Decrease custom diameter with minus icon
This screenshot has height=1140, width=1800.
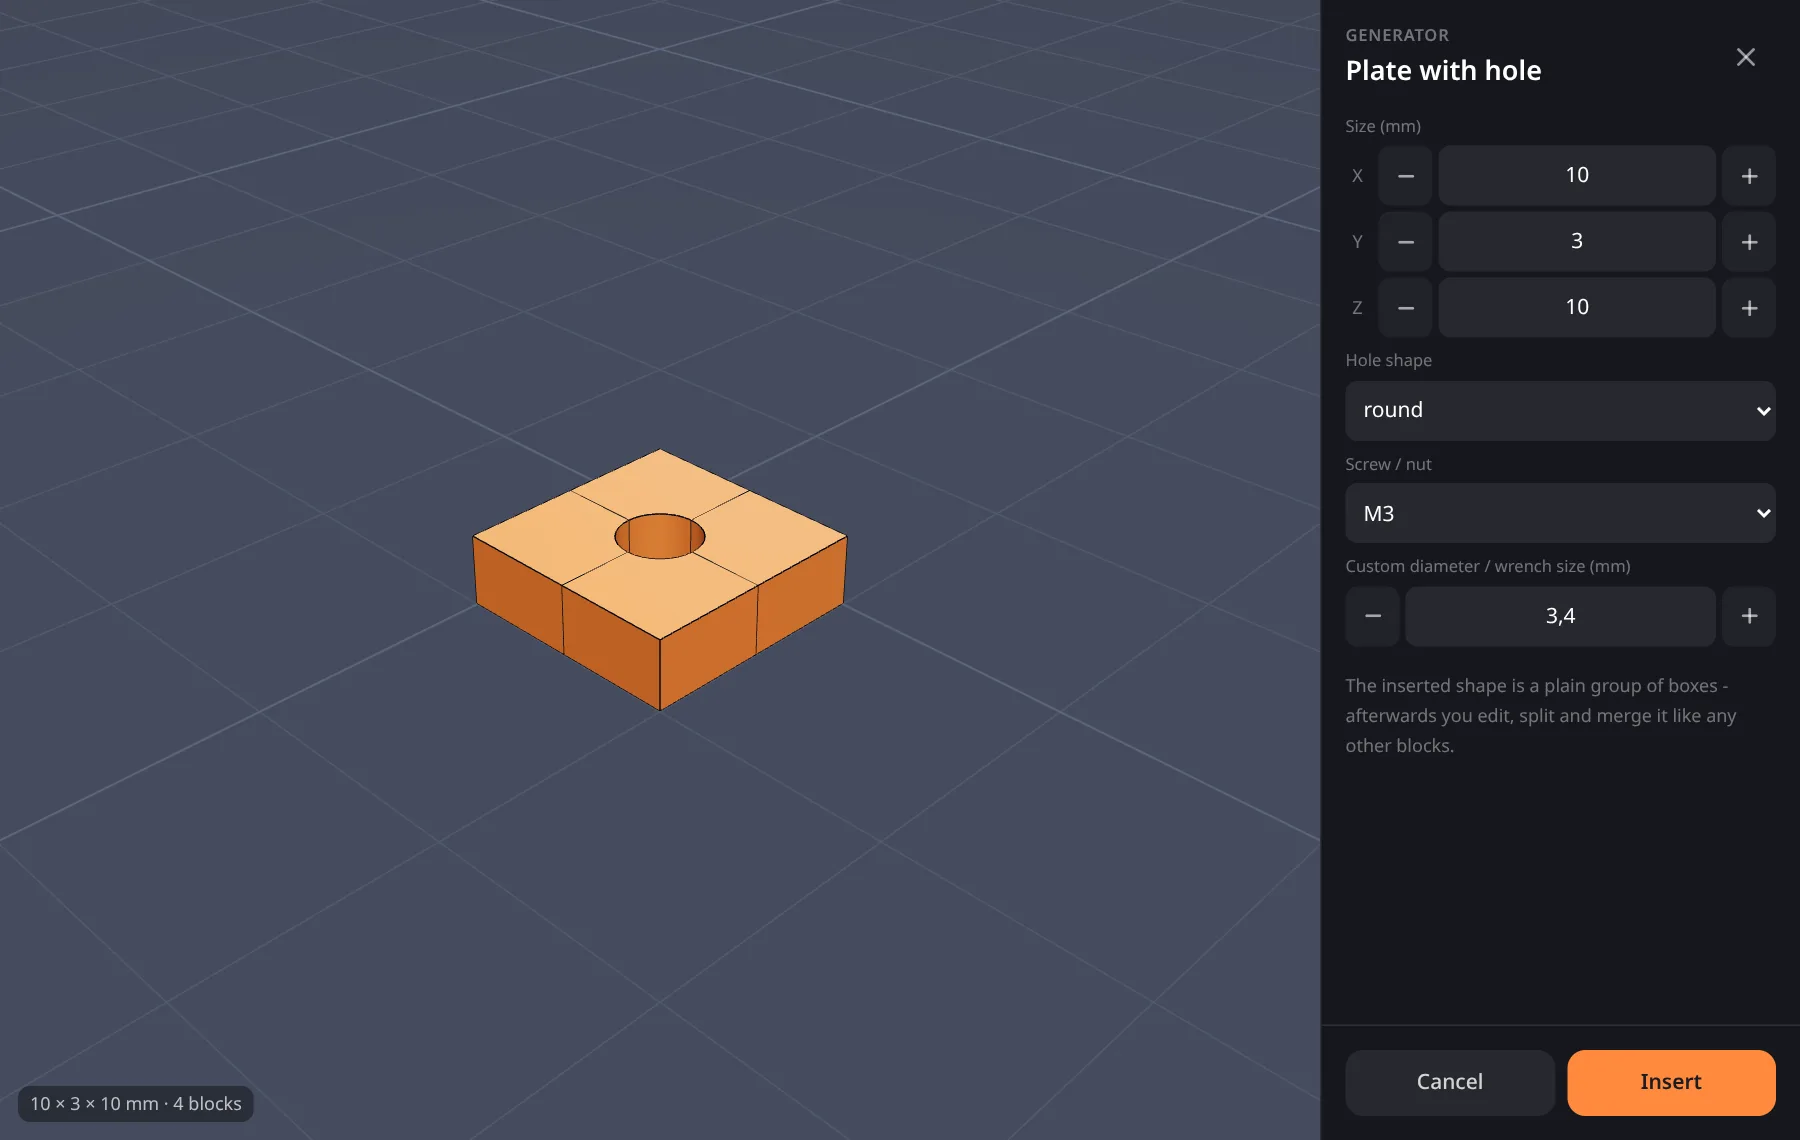tap(1372, 616)
